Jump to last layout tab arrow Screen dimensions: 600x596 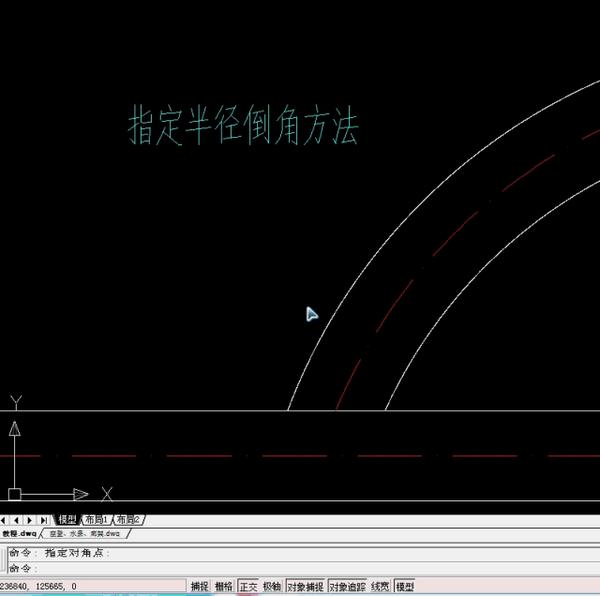tap(44, 520)
